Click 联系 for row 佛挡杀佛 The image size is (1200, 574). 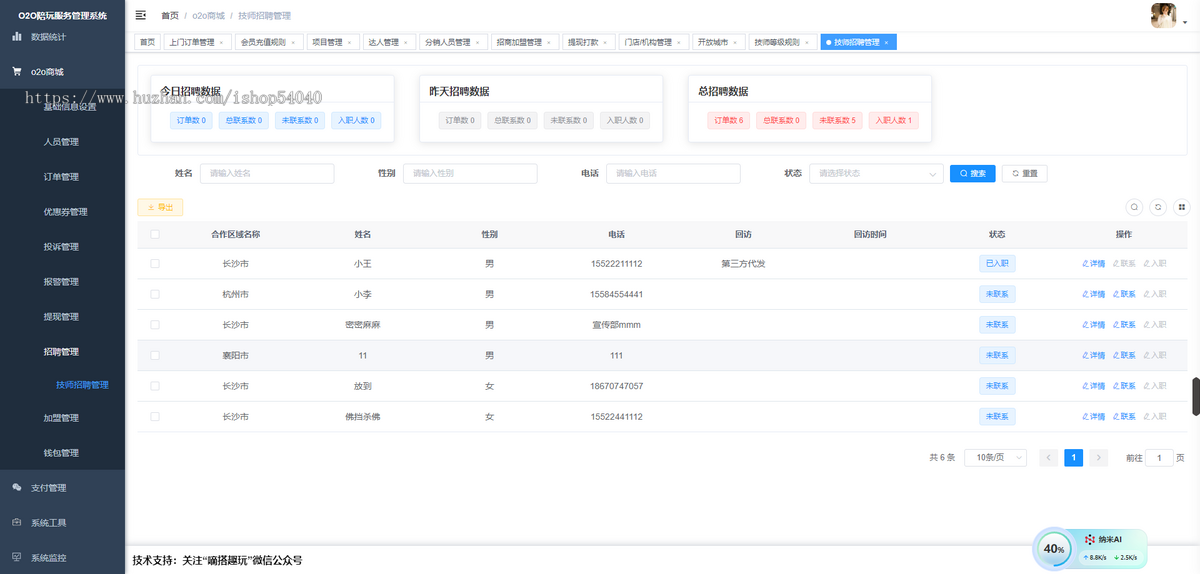1123,416
